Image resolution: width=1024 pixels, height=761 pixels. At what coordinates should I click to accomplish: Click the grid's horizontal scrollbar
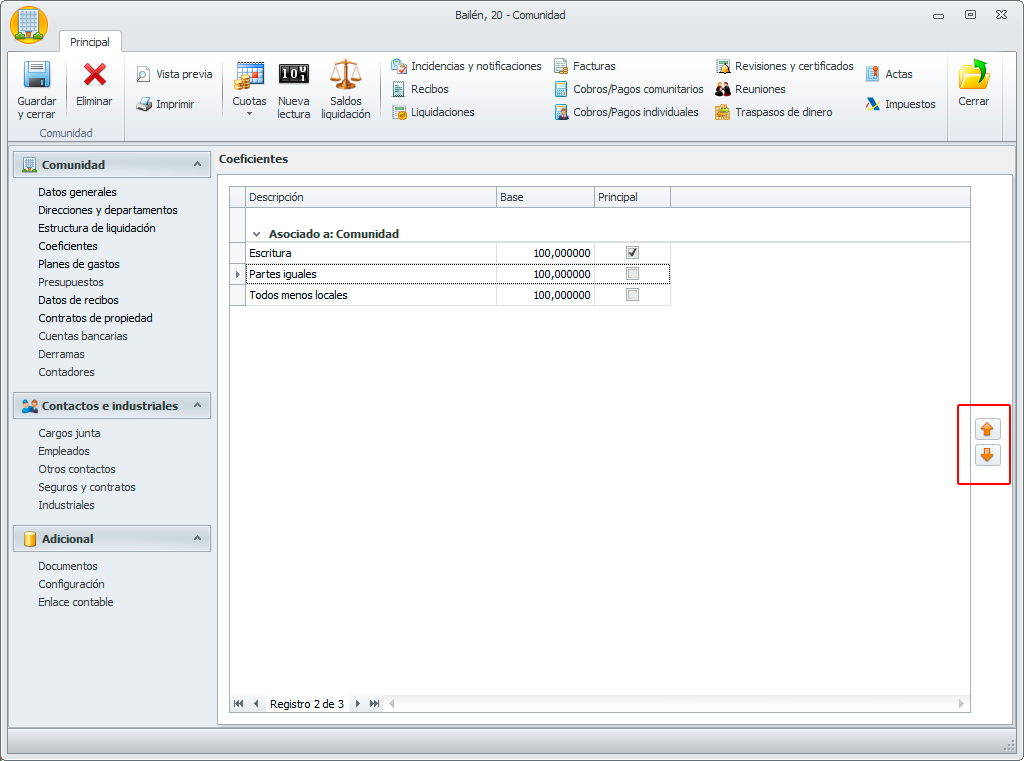(676, 704)
